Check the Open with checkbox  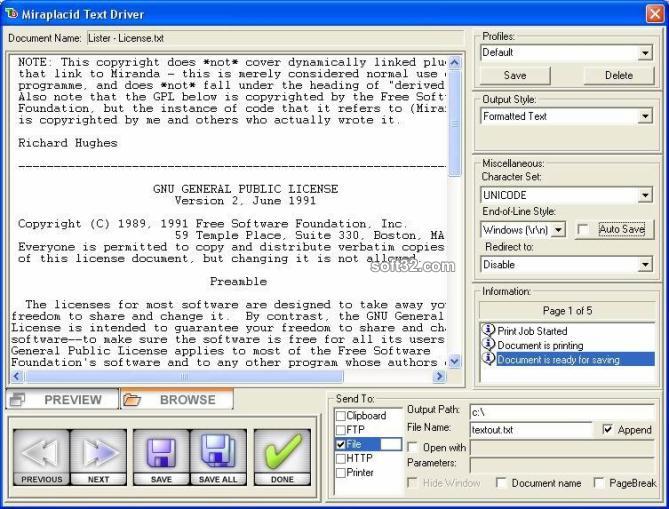pos(412,447)
